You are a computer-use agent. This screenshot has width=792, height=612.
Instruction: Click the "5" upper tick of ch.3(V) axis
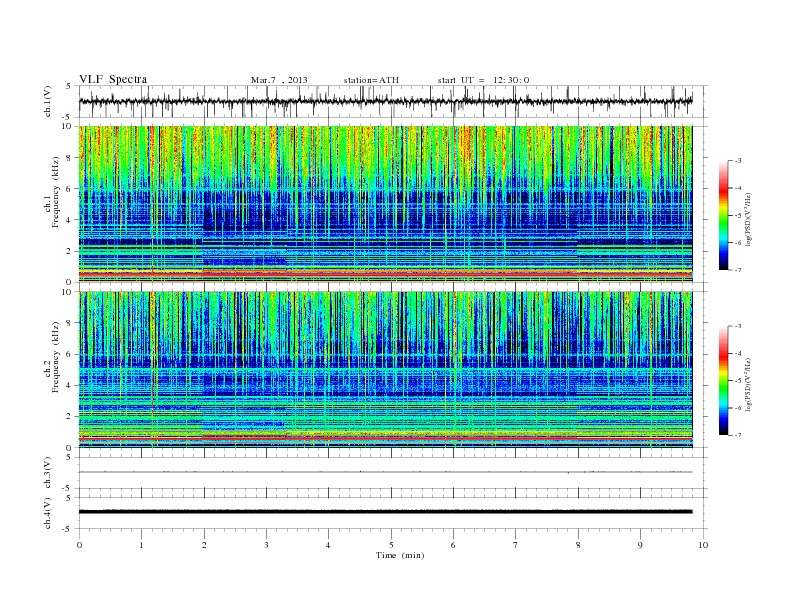click(70, 457)
